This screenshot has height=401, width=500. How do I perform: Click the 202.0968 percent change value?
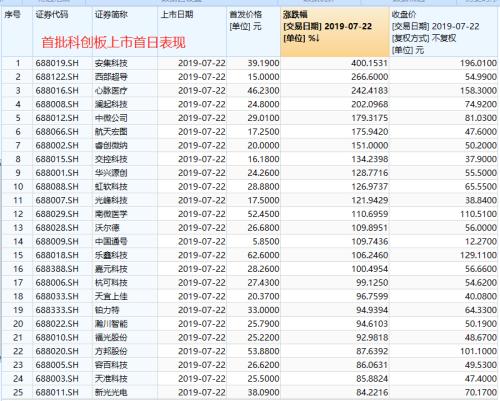[369, 104]
